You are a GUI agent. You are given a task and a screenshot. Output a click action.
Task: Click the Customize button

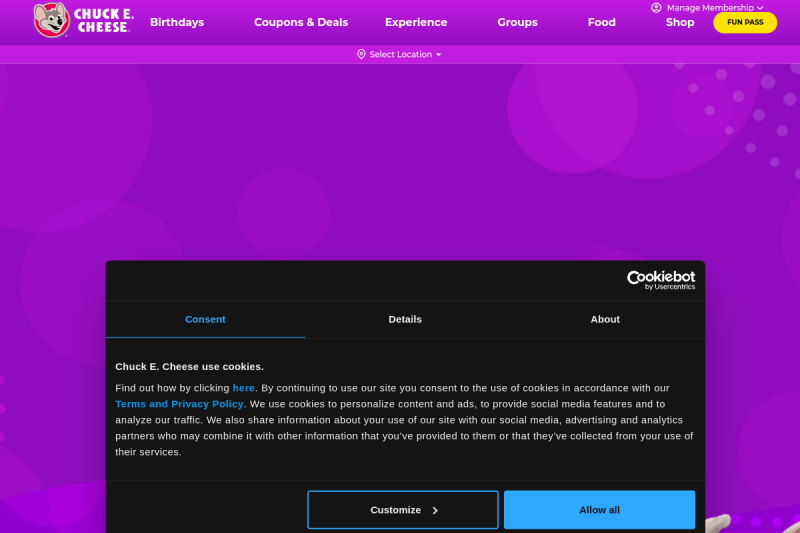tap(403, 510)
